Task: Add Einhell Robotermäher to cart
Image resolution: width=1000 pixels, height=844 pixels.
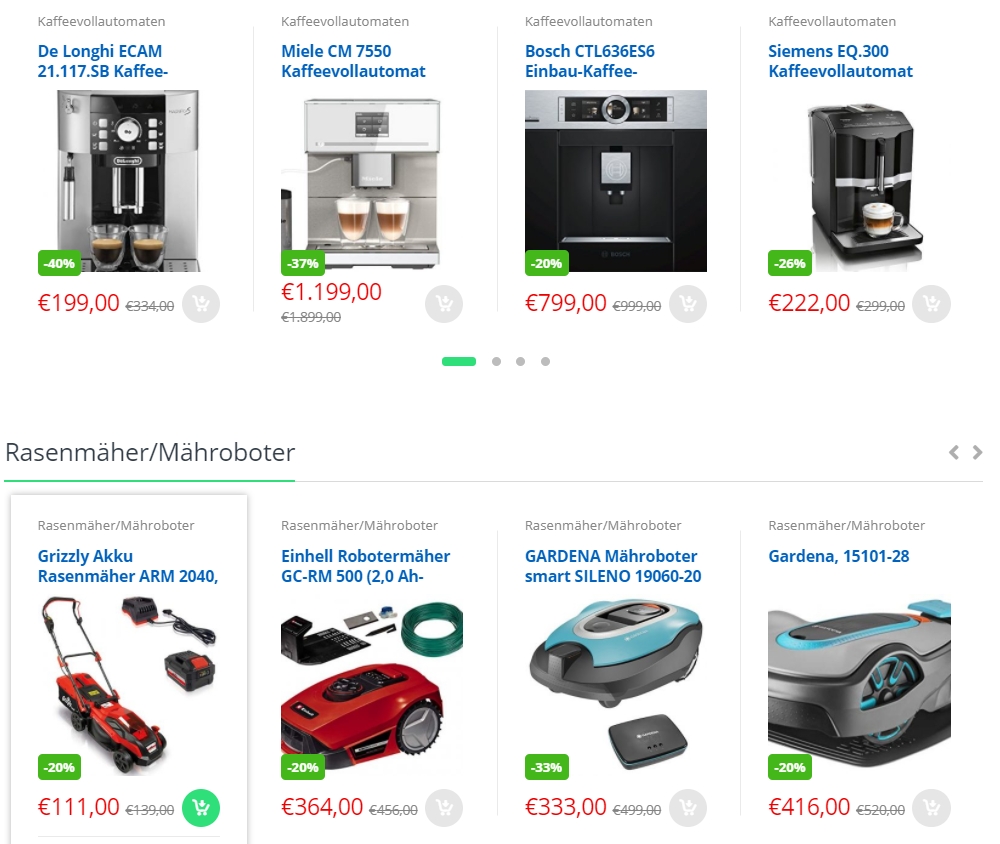Action: pos(444,808)
